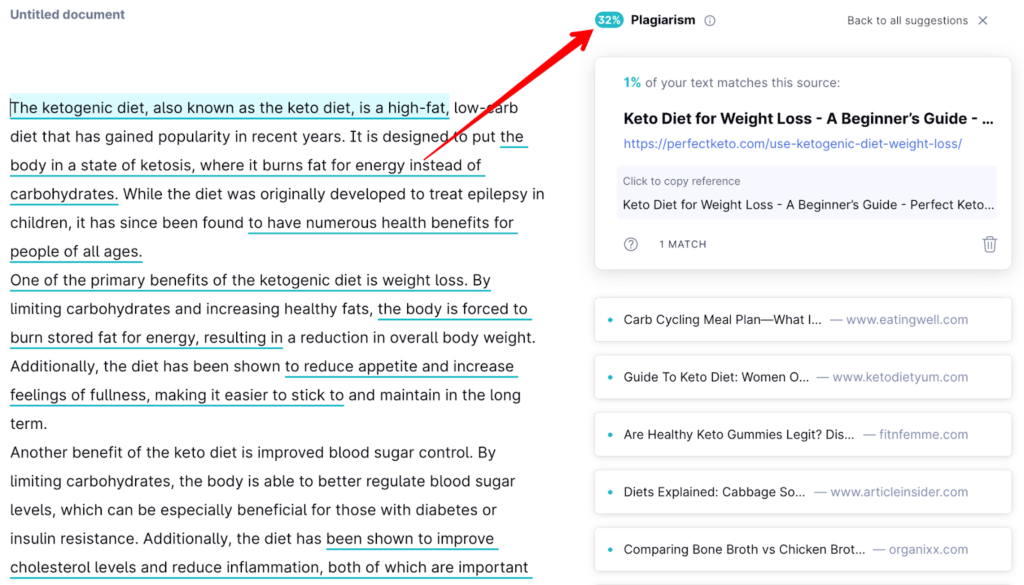Close the suggestions panel with the X

pyautogui.click(x=983, y=20)
